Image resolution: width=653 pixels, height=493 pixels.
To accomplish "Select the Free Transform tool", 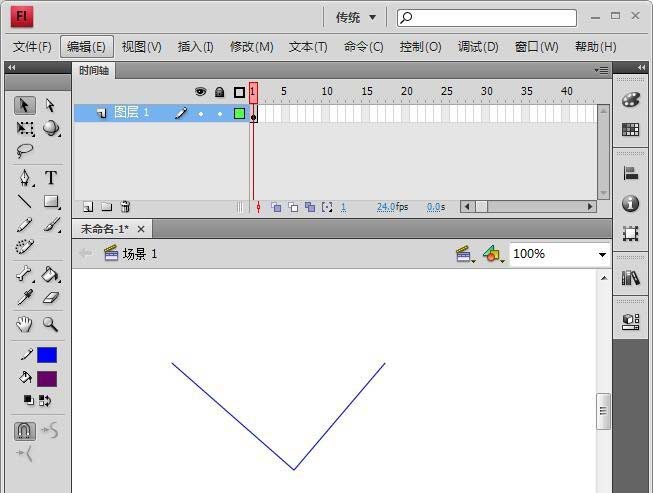I will [25, 128].
